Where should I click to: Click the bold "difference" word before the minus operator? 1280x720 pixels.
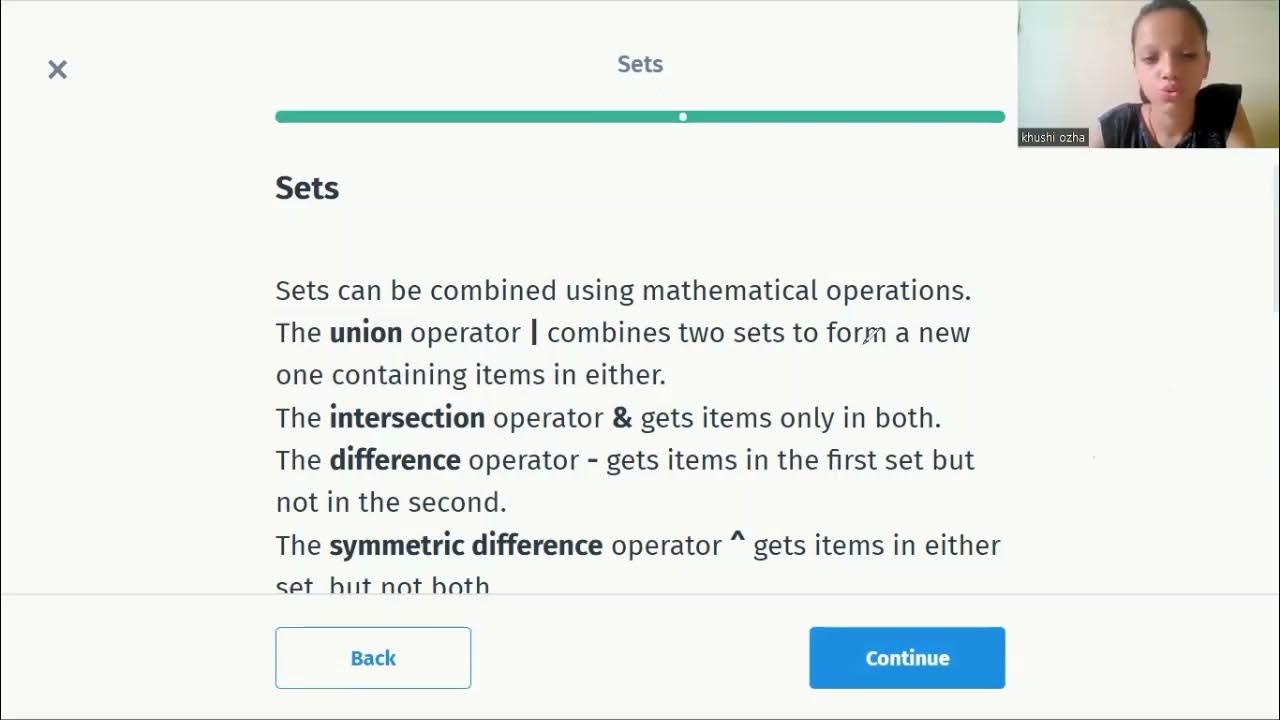[395, 460]
